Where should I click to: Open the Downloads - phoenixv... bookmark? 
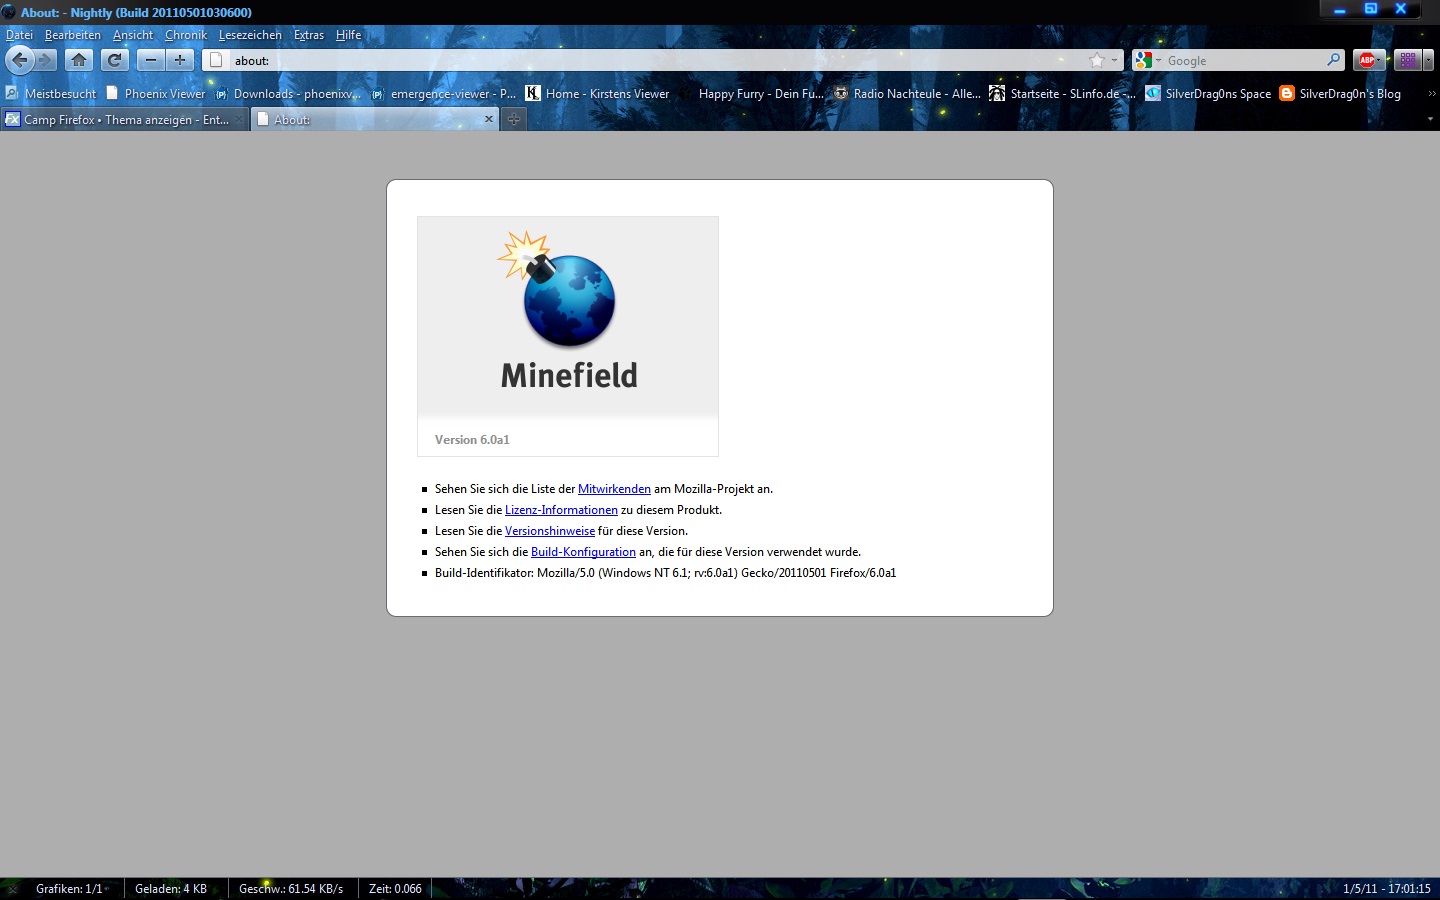click(x=288, y=93)
